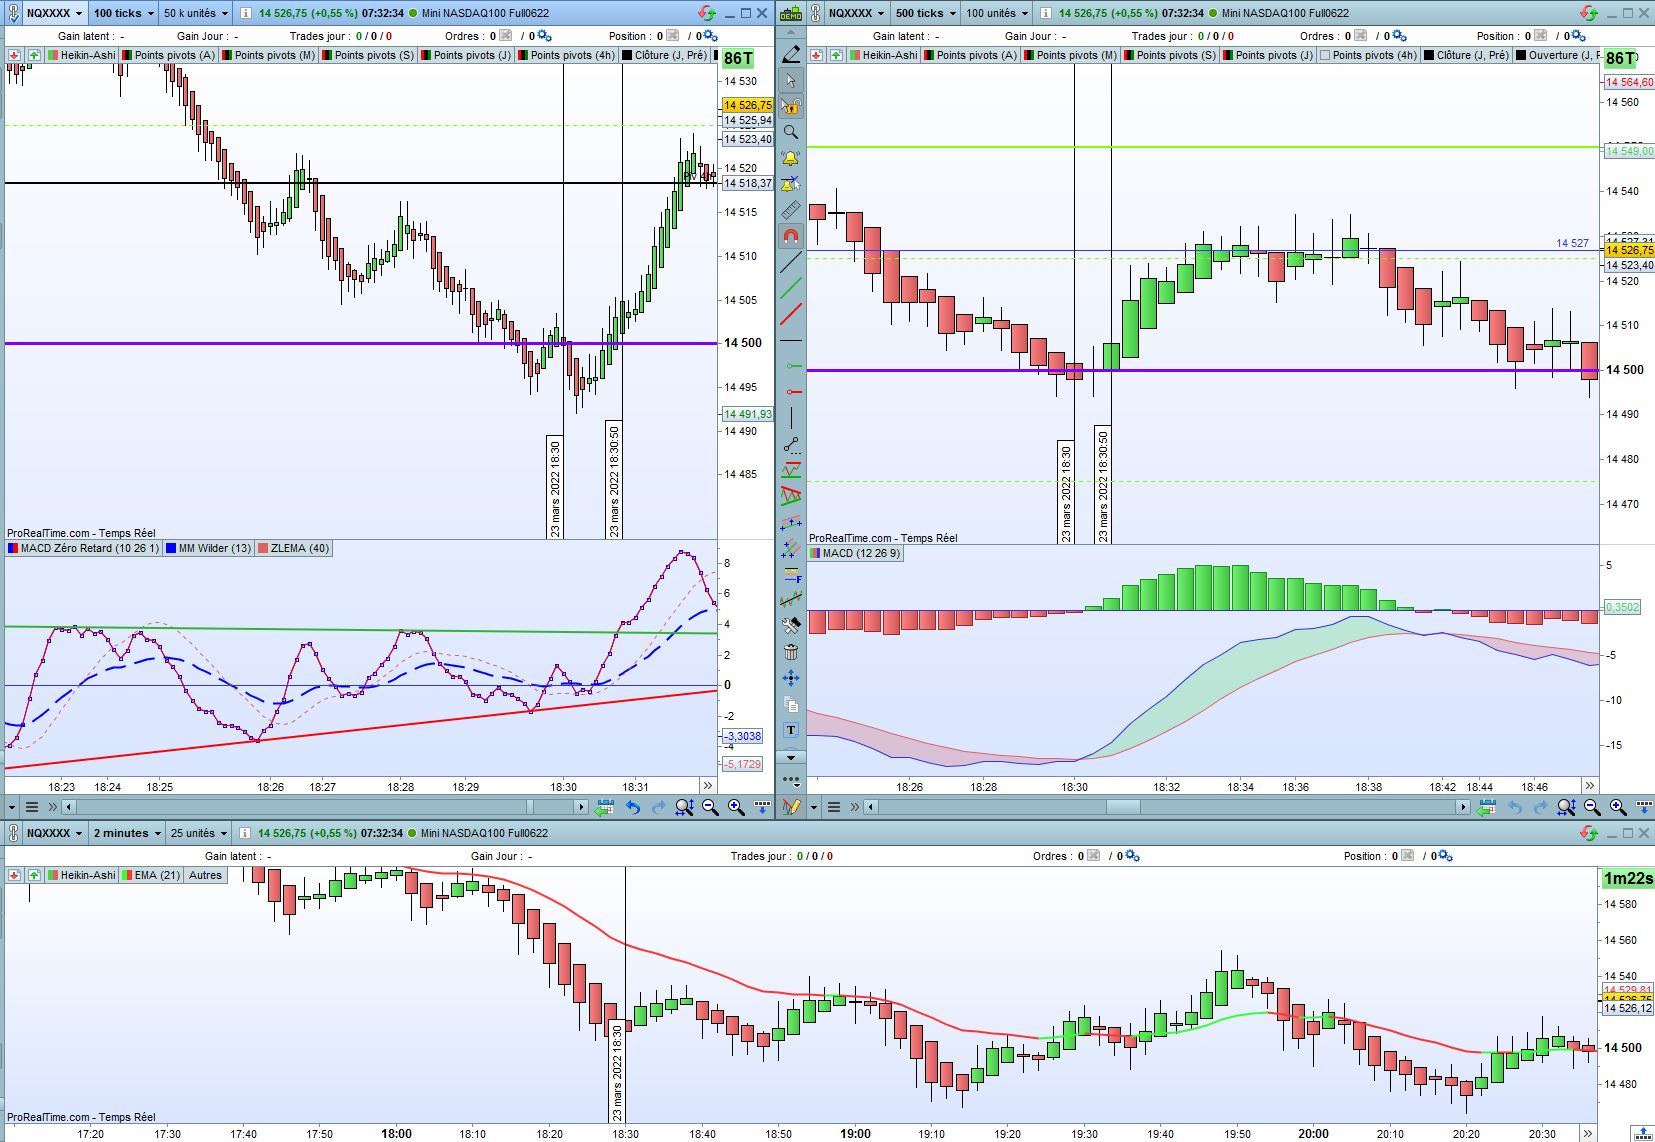Click redo arrow below 500 ticks chart
This screenshot has height=1142, width=1655.
click(1541, 807)
